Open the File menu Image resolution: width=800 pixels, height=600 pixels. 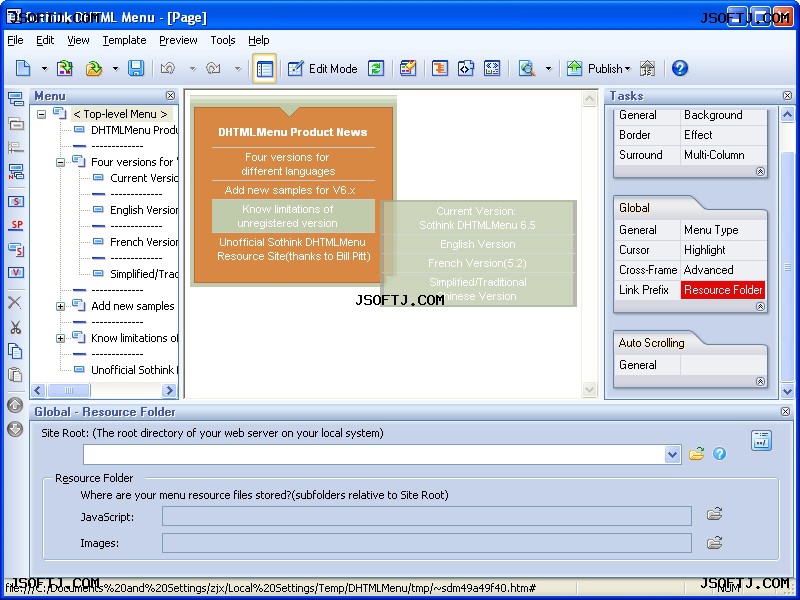(x=15, y=40)
